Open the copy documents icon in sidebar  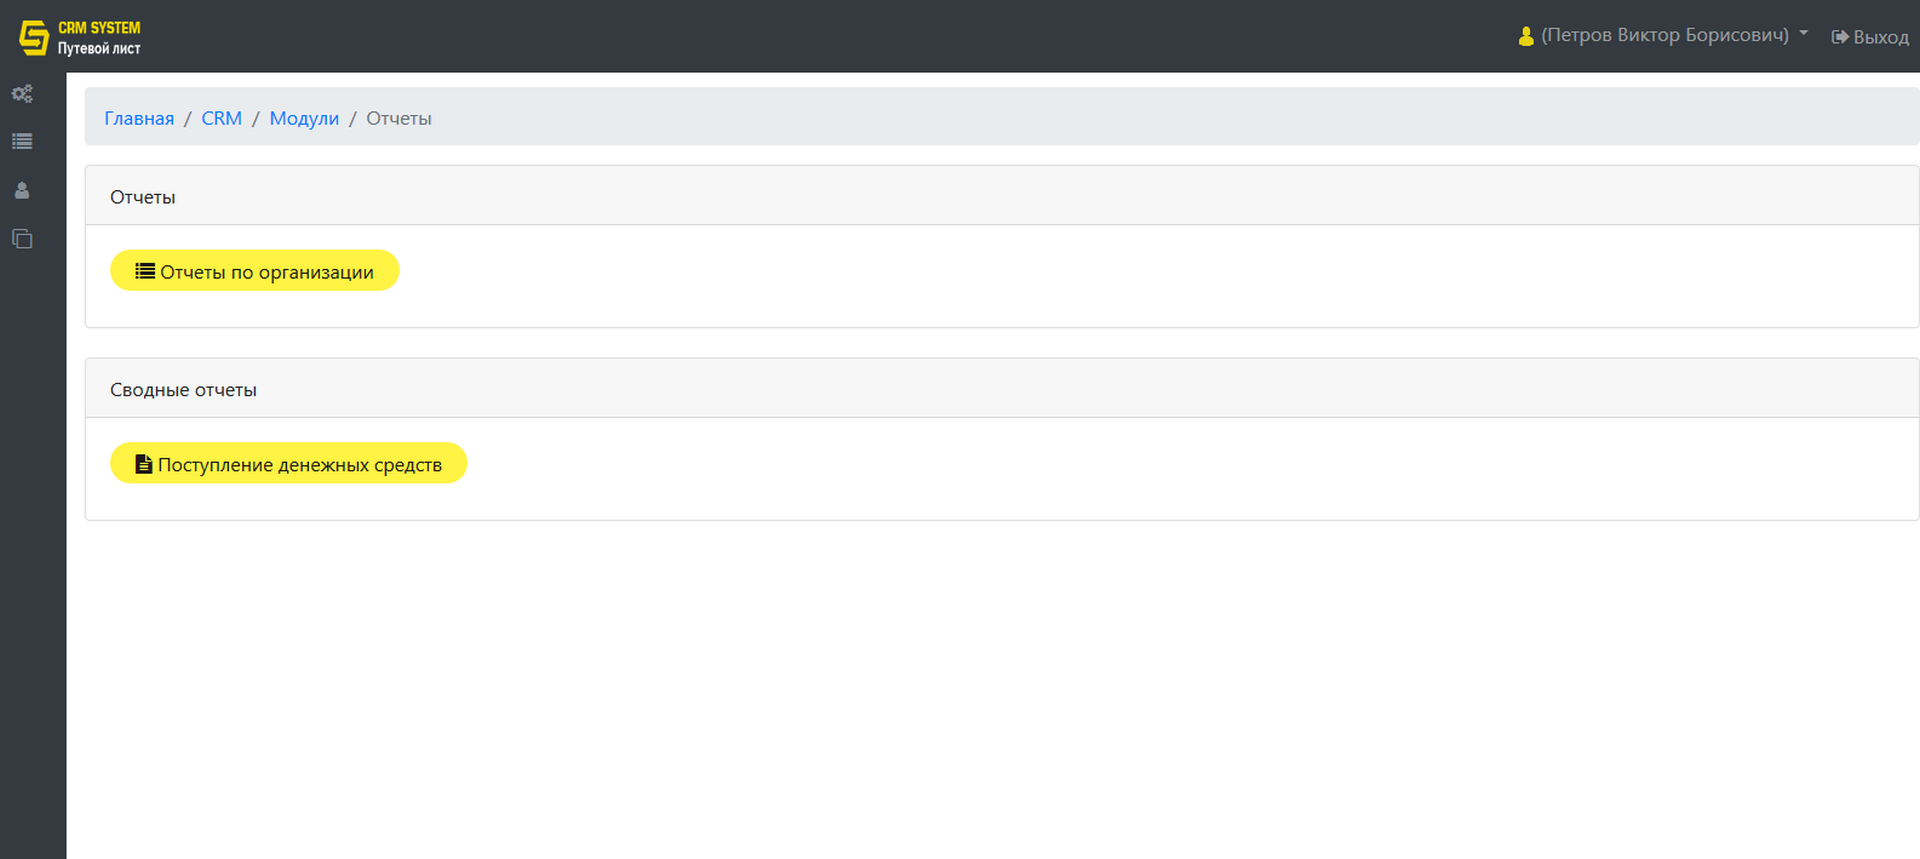pyautogui.click(x=22, y=239)
